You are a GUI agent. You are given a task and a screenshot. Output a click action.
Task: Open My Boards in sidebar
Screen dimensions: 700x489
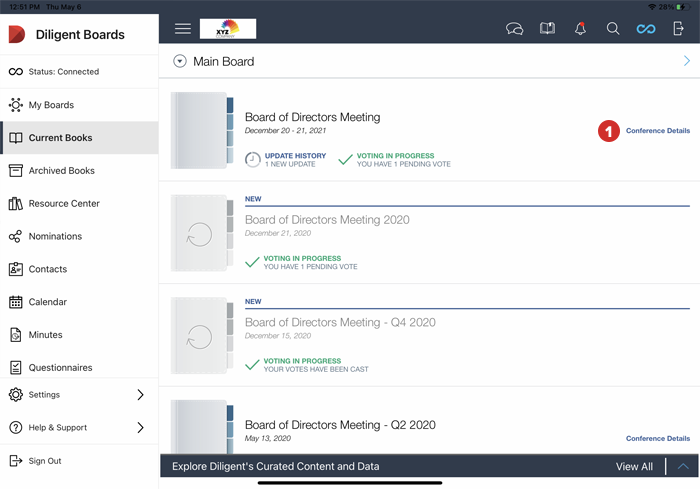[51, 105]
